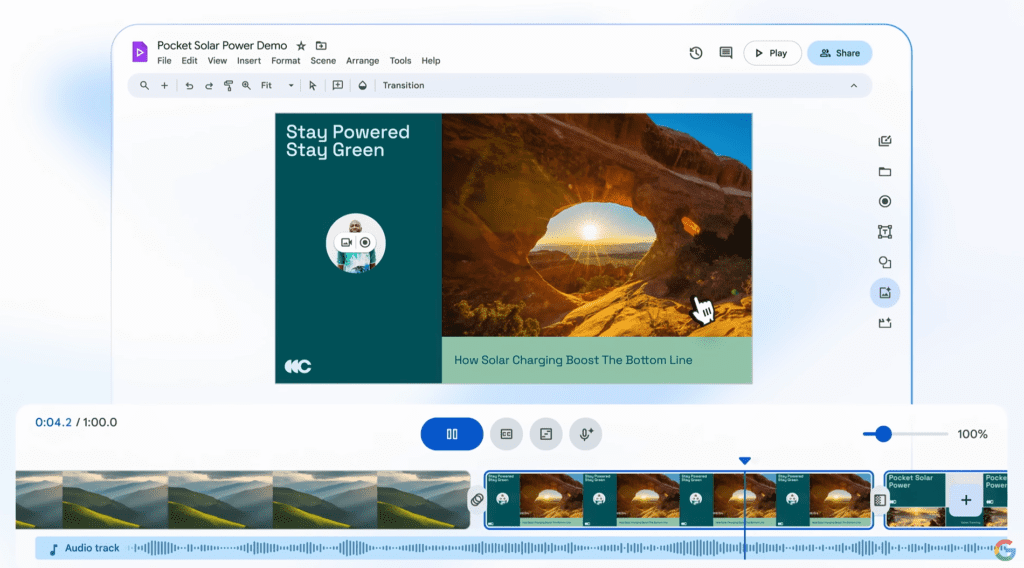
Task: Click the undo arrow in toolbar
Action: click(x=189, y=86)
